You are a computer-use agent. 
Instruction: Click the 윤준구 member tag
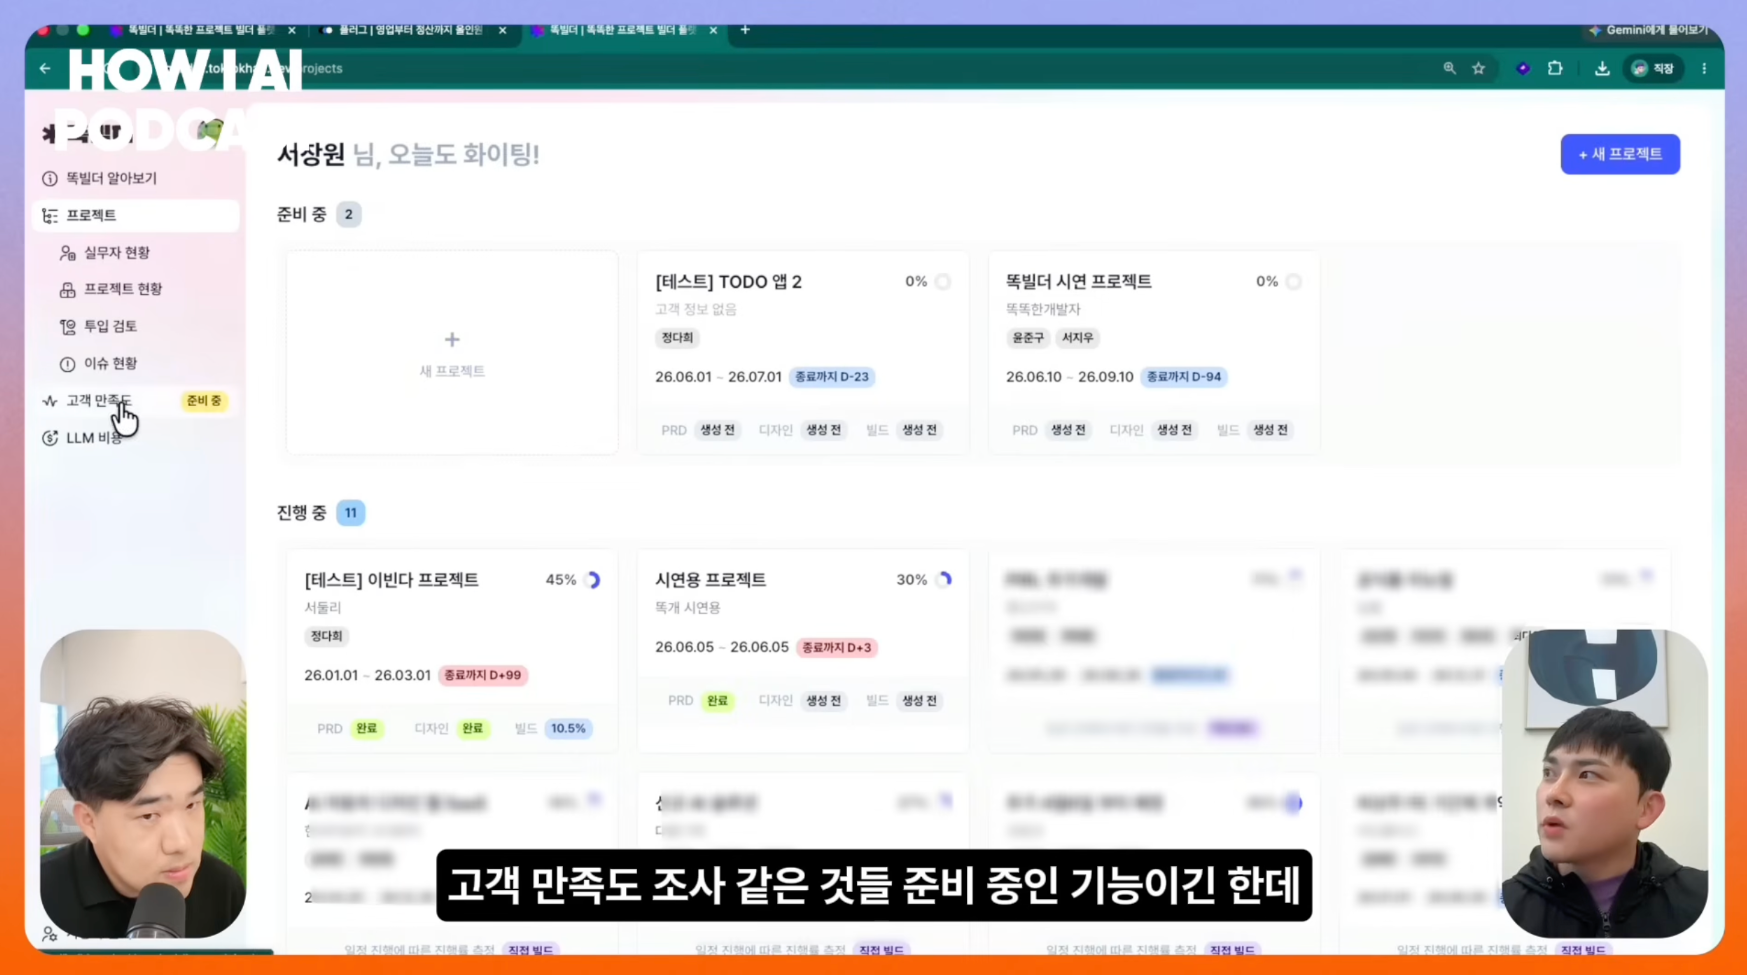(1028, 338)
